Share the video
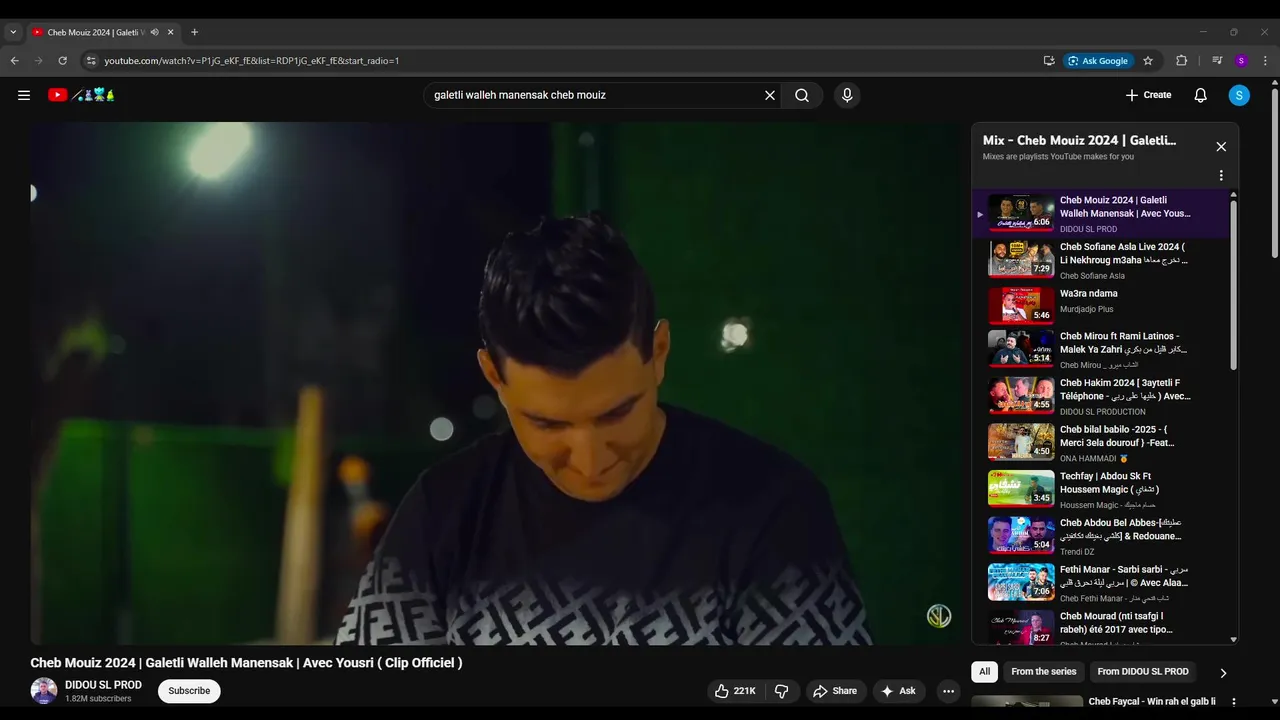 [x=835, y=691]
